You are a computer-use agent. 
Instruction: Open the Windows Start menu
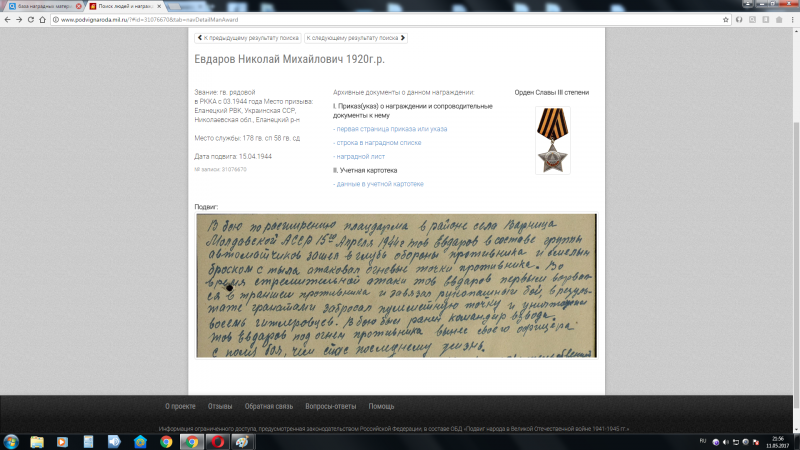point(11,442)
